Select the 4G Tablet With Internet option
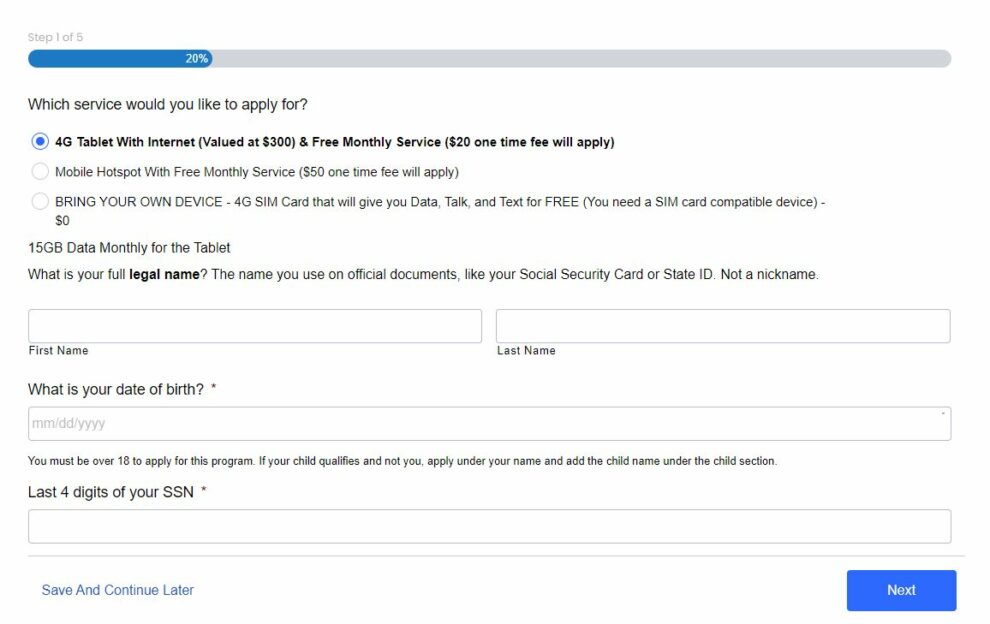 [x=40, y=141]
